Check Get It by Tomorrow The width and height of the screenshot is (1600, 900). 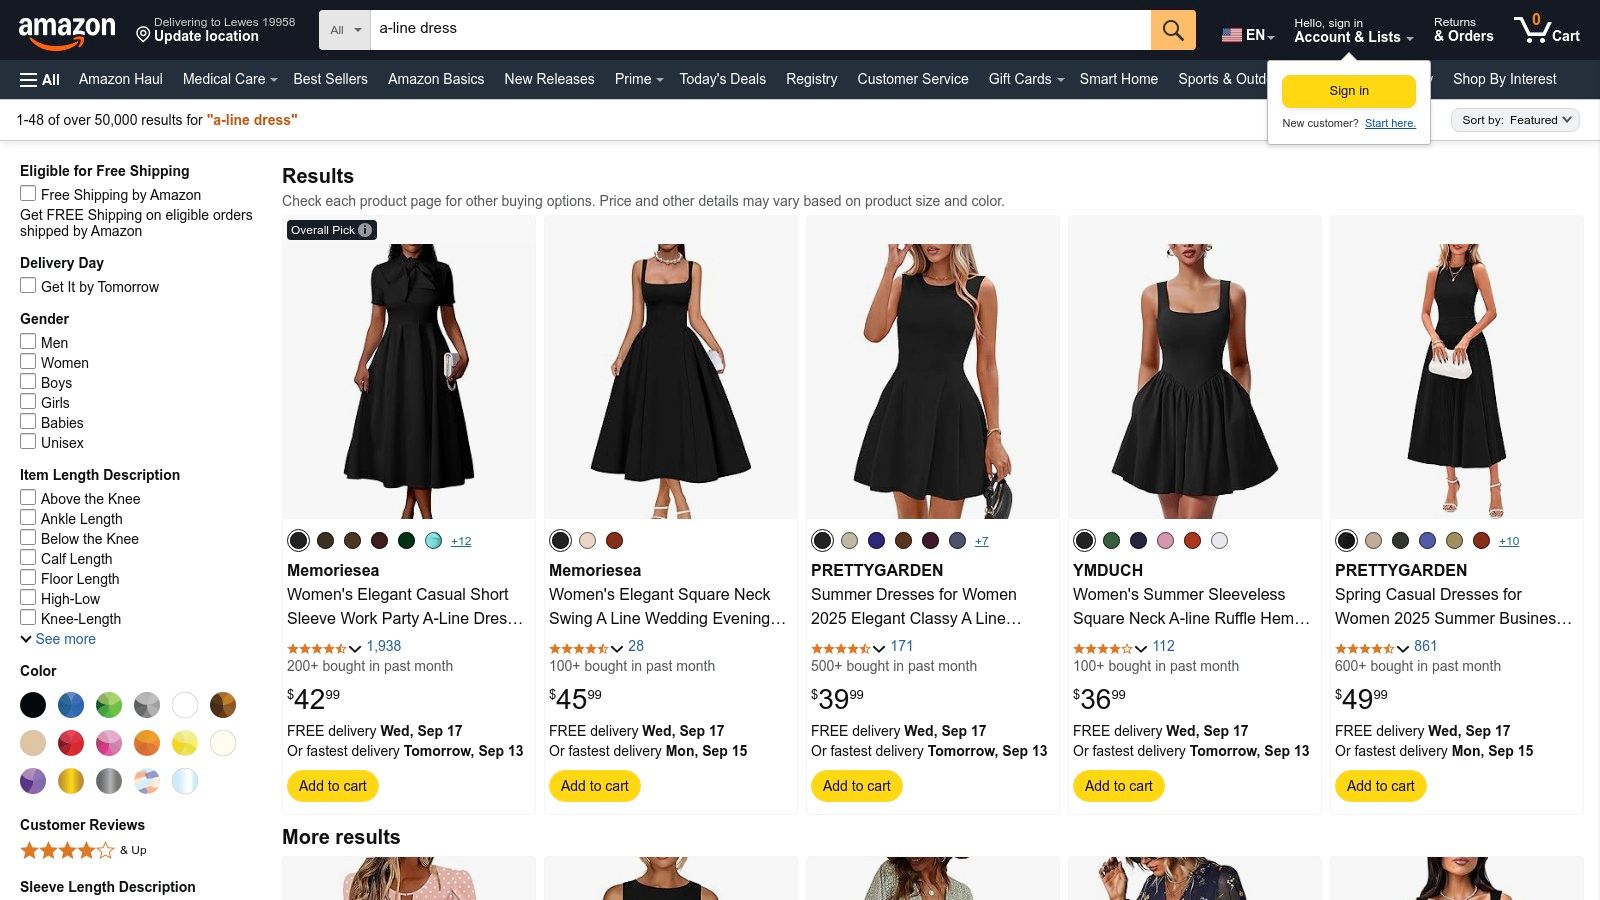tap(28, 286)
